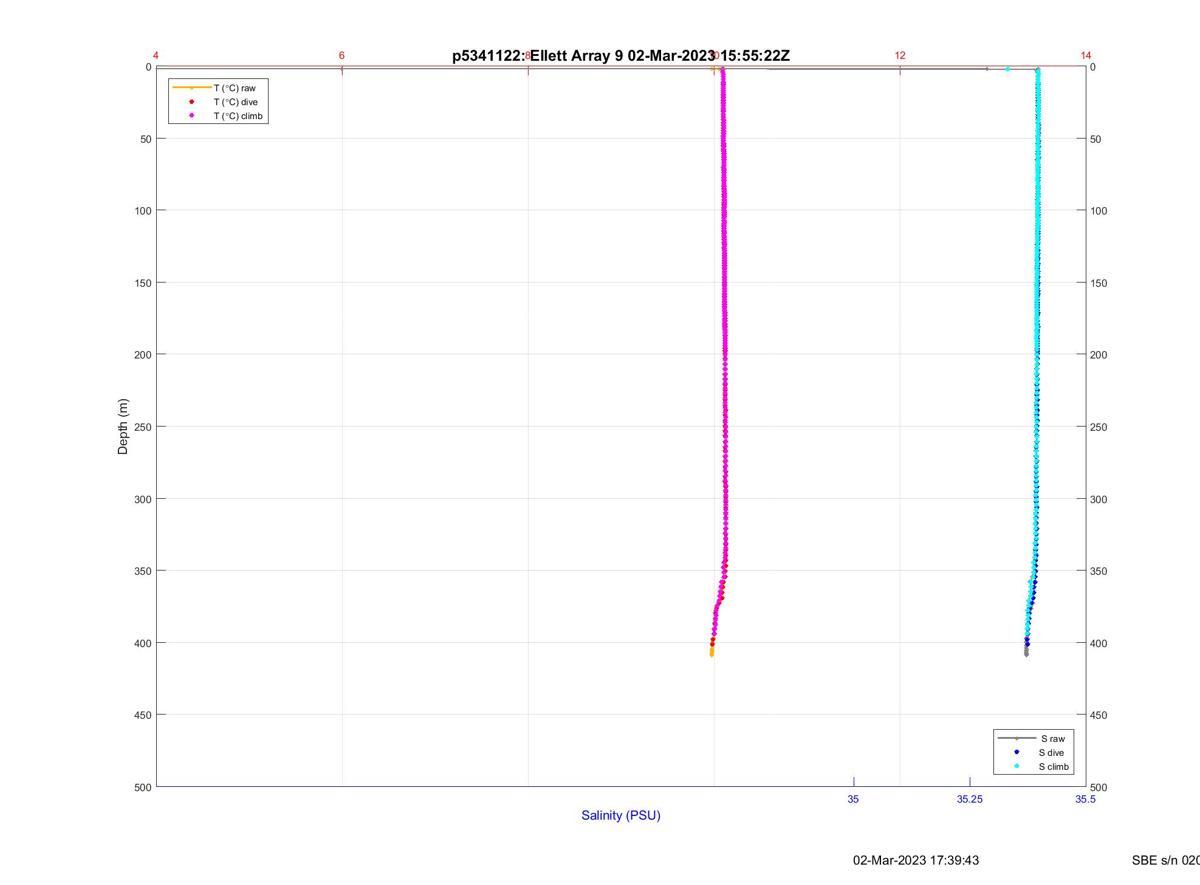Click the red temperature tick label '12'
This screenshot has width=1200, height=885.
[x=900, y=56]
